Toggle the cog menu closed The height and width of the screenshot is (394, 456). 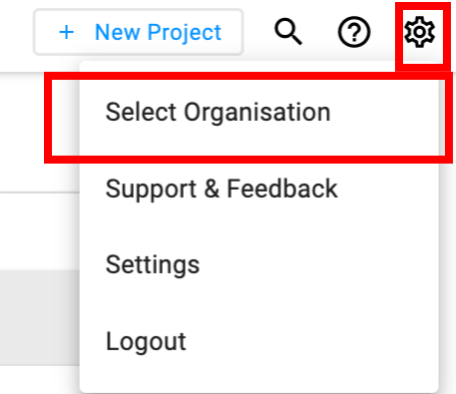(419, 32)
